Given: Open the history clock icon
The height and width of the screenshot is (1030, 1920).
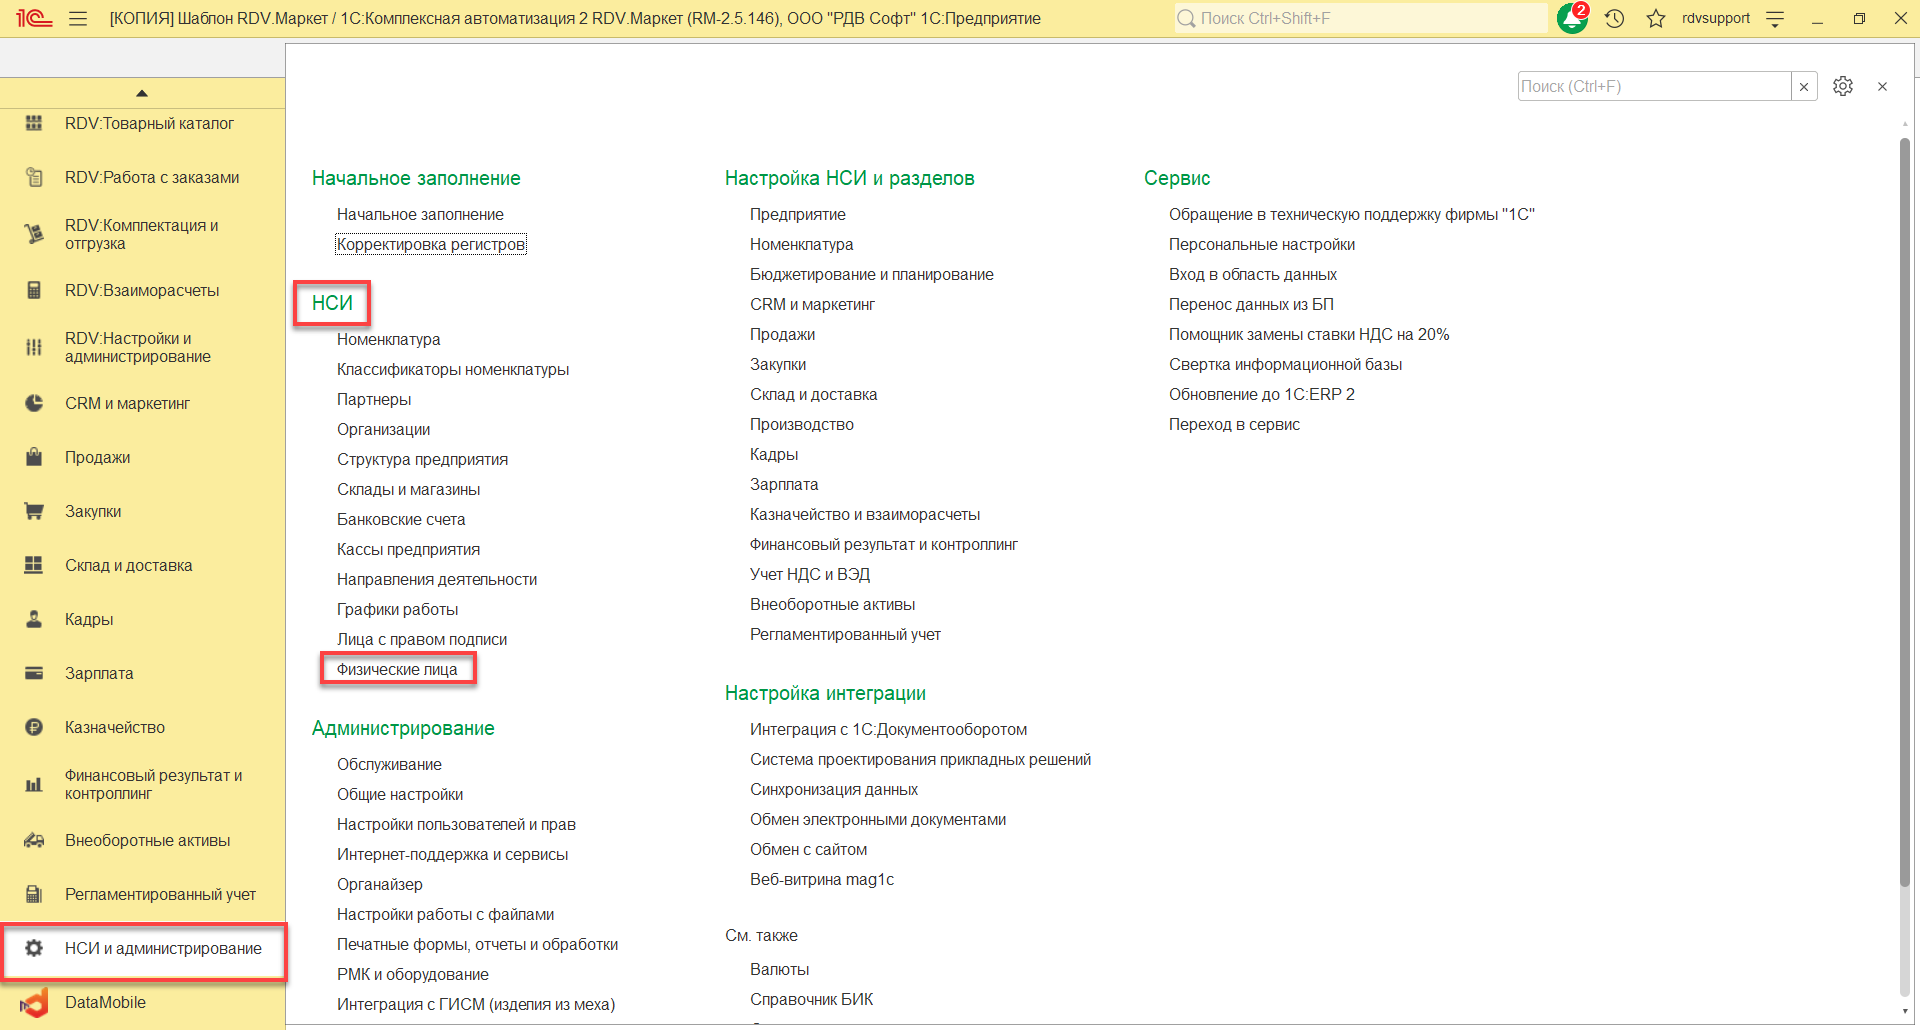Looking at the screenshot, I should coord(1615,18).
